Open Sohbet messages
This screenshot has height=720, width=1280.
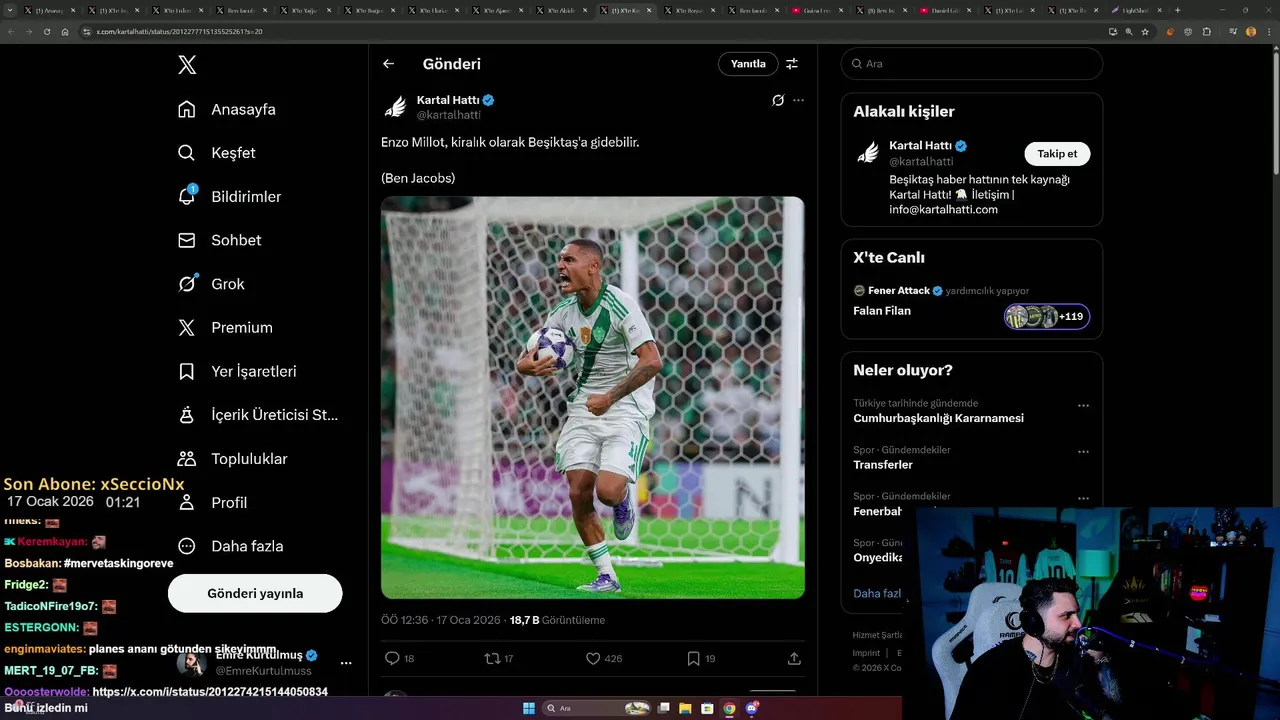click(219, 240)
